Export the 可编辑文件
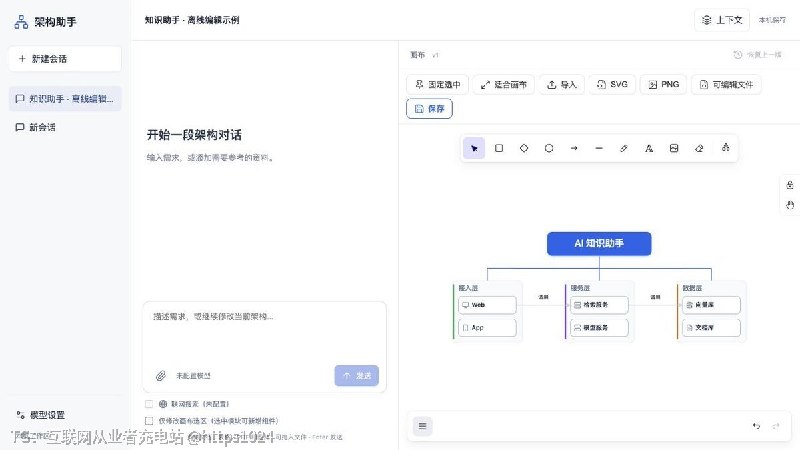The image size is (800, 450). pos(726,85)
